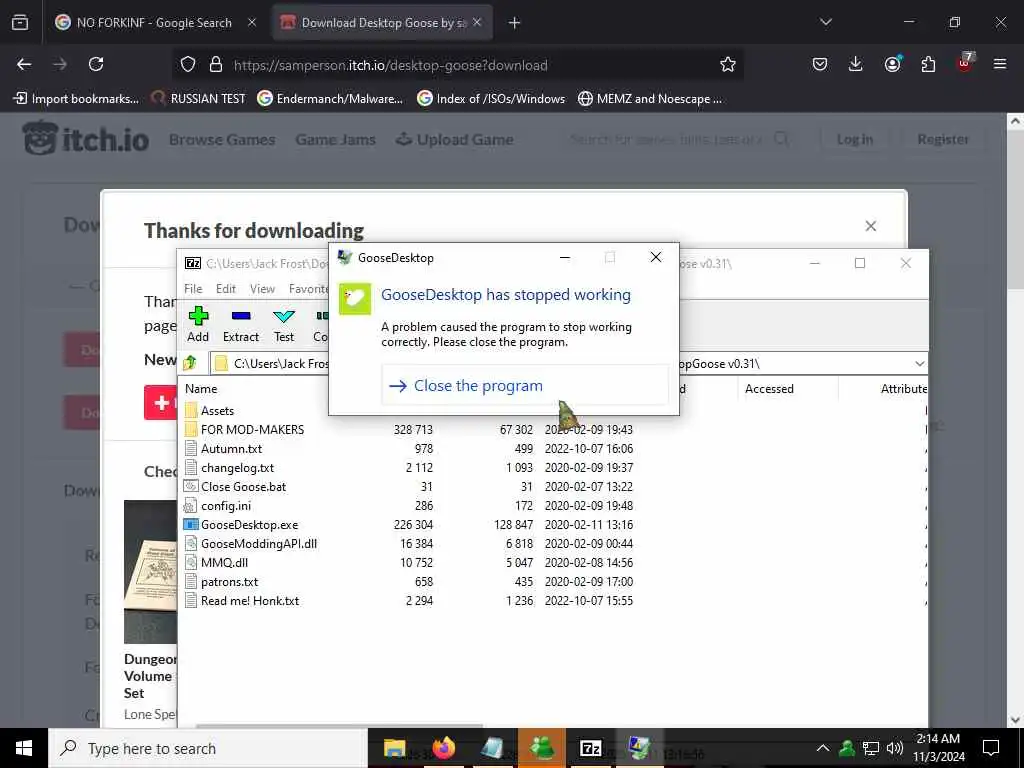Click the shield tracking protection icon
Image resolution: width=1024 pixels, height=768 pixels.
pos(188,65)
